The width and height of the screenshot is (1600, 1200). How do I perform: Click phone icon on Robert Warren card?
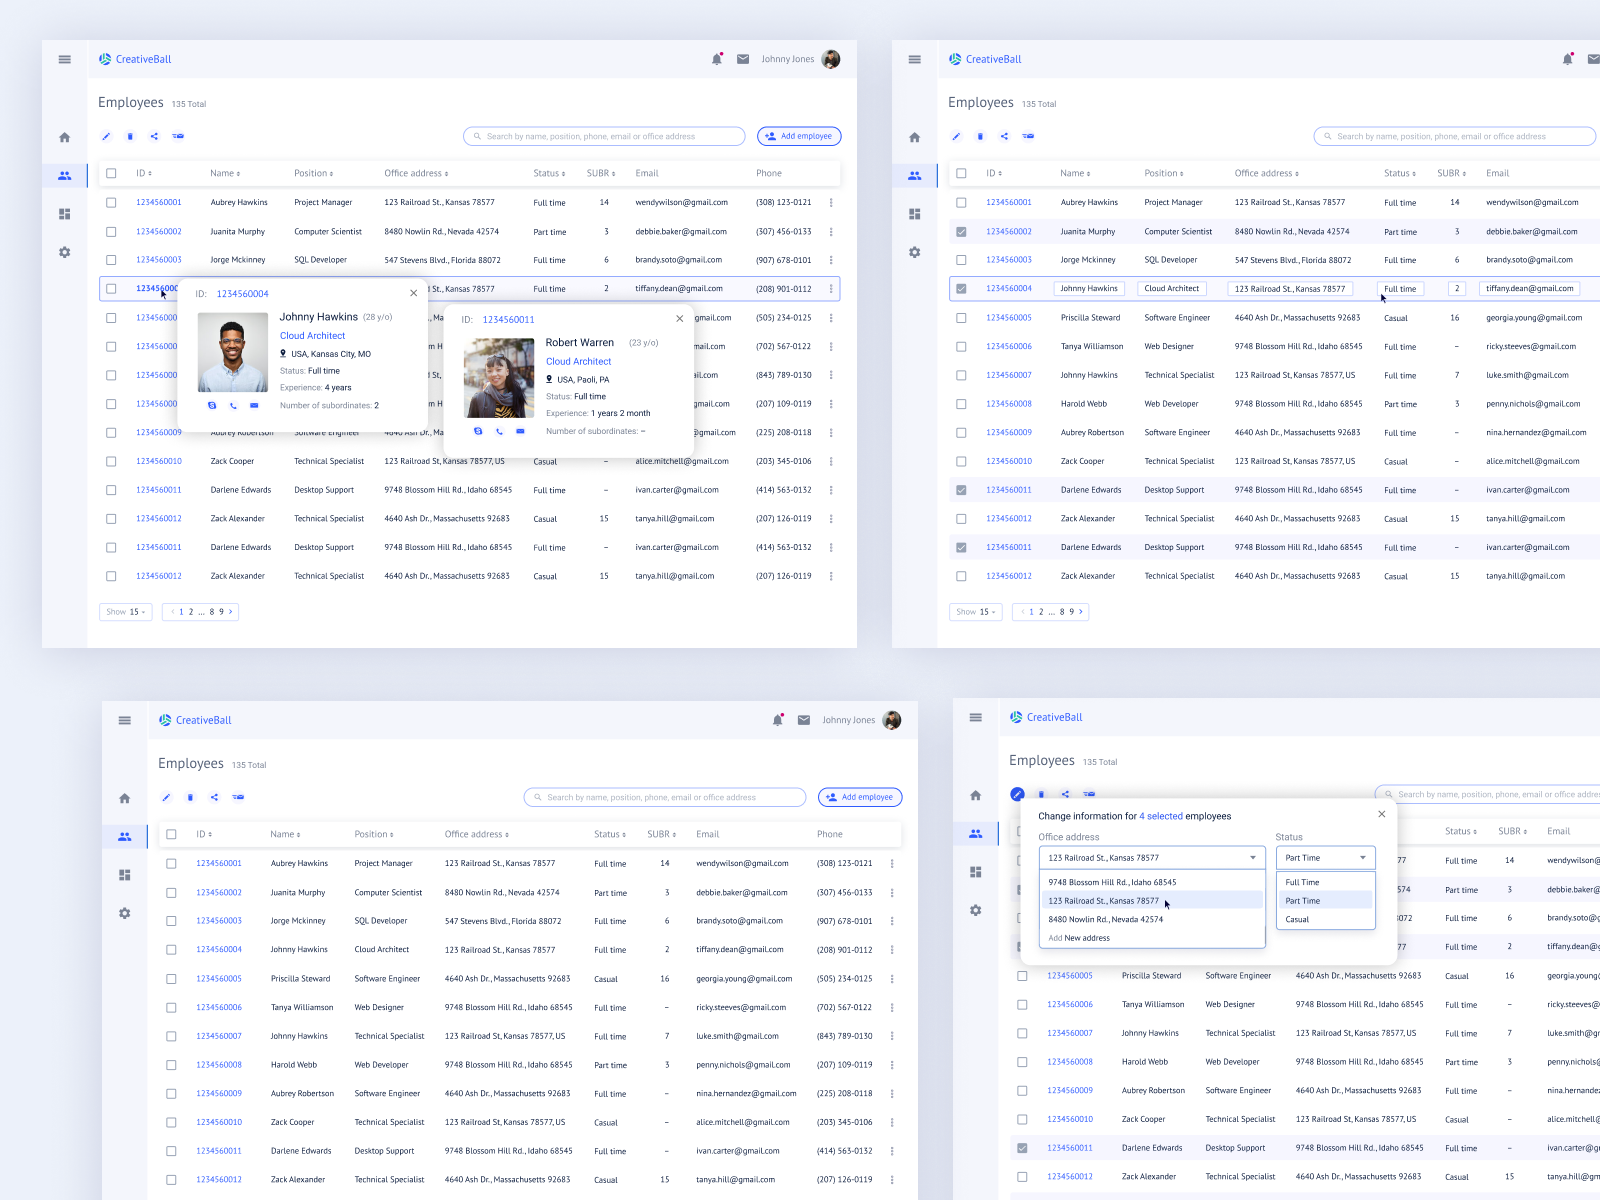point(499,432)
